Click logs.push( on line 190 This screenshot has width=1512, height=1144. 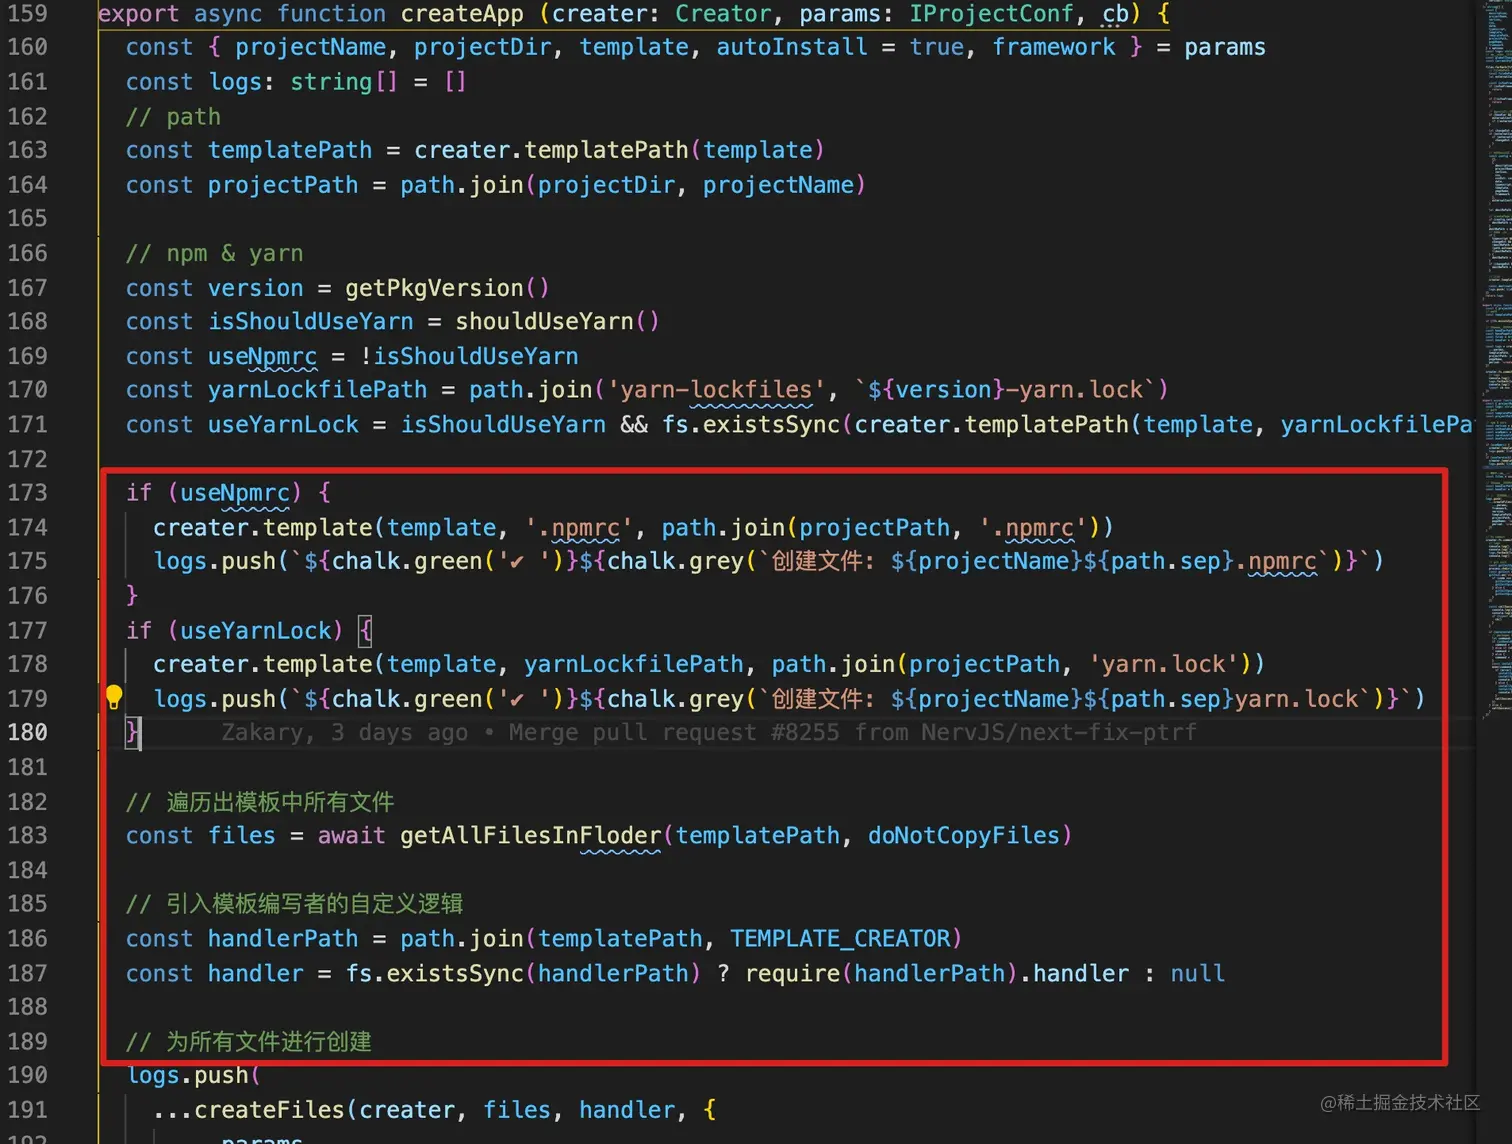click(194, 1076)
